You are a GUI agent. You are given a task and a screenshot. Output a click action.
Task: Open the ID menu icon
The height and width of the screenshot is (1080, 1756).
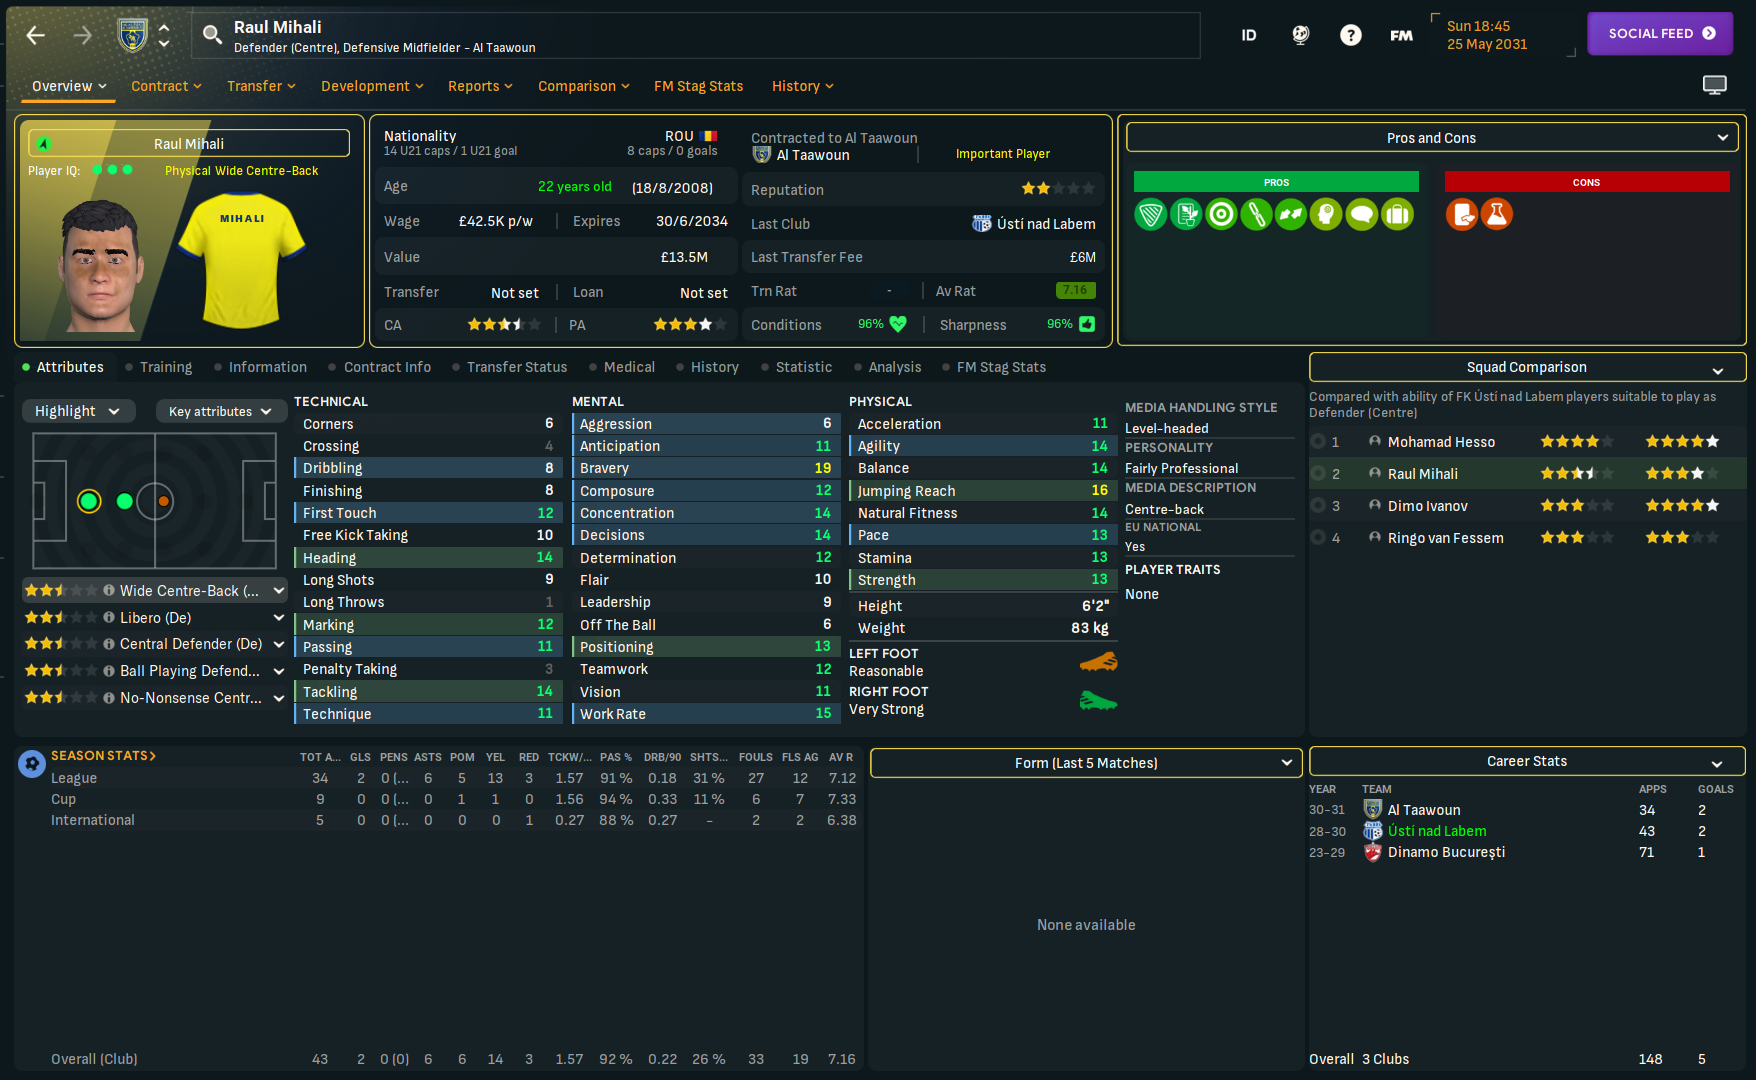(1249, 36)
